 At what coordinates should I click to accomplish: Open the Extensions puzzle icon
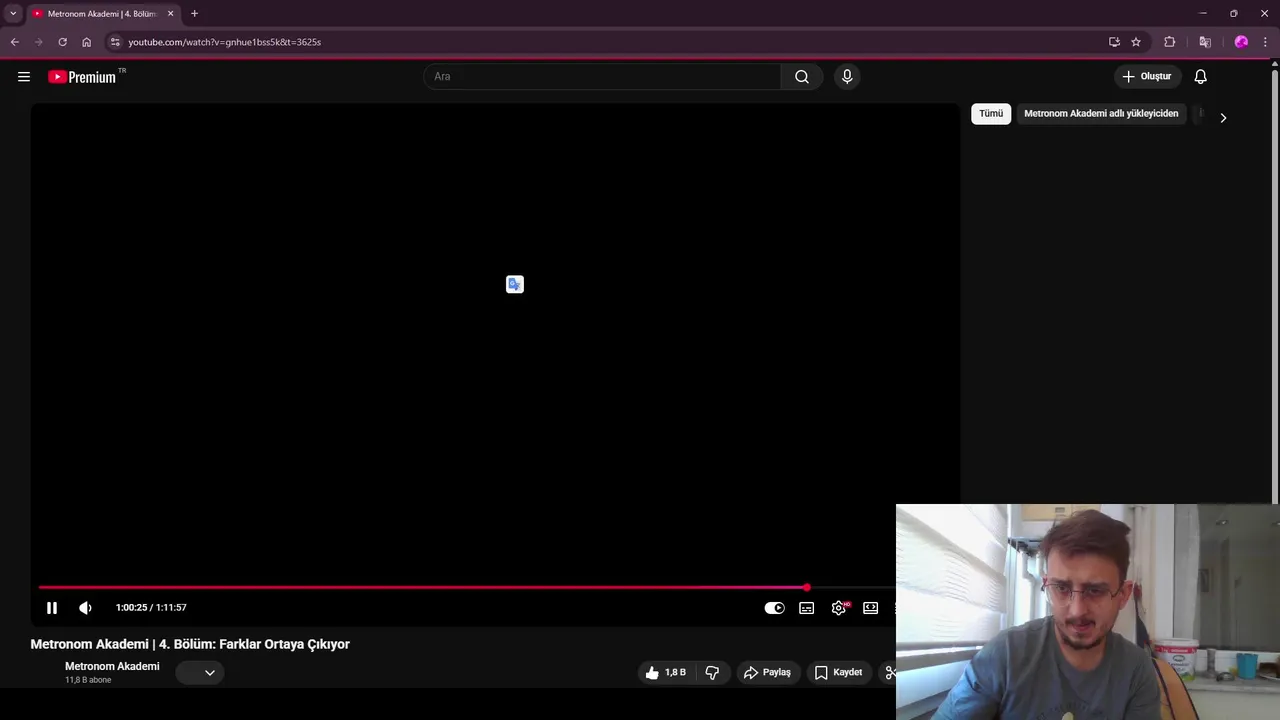(1170, 42)
